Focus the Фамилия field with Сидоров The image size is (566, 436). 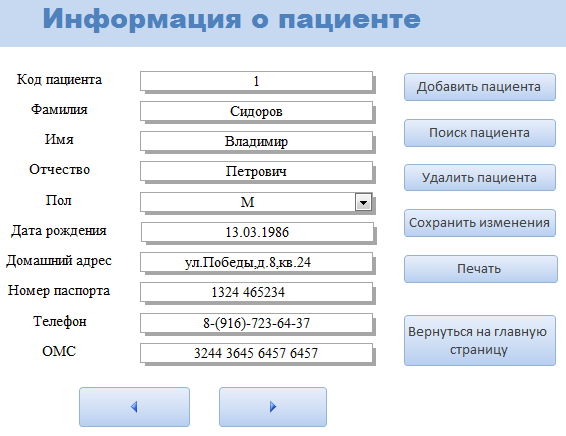[x=256, y=111]
